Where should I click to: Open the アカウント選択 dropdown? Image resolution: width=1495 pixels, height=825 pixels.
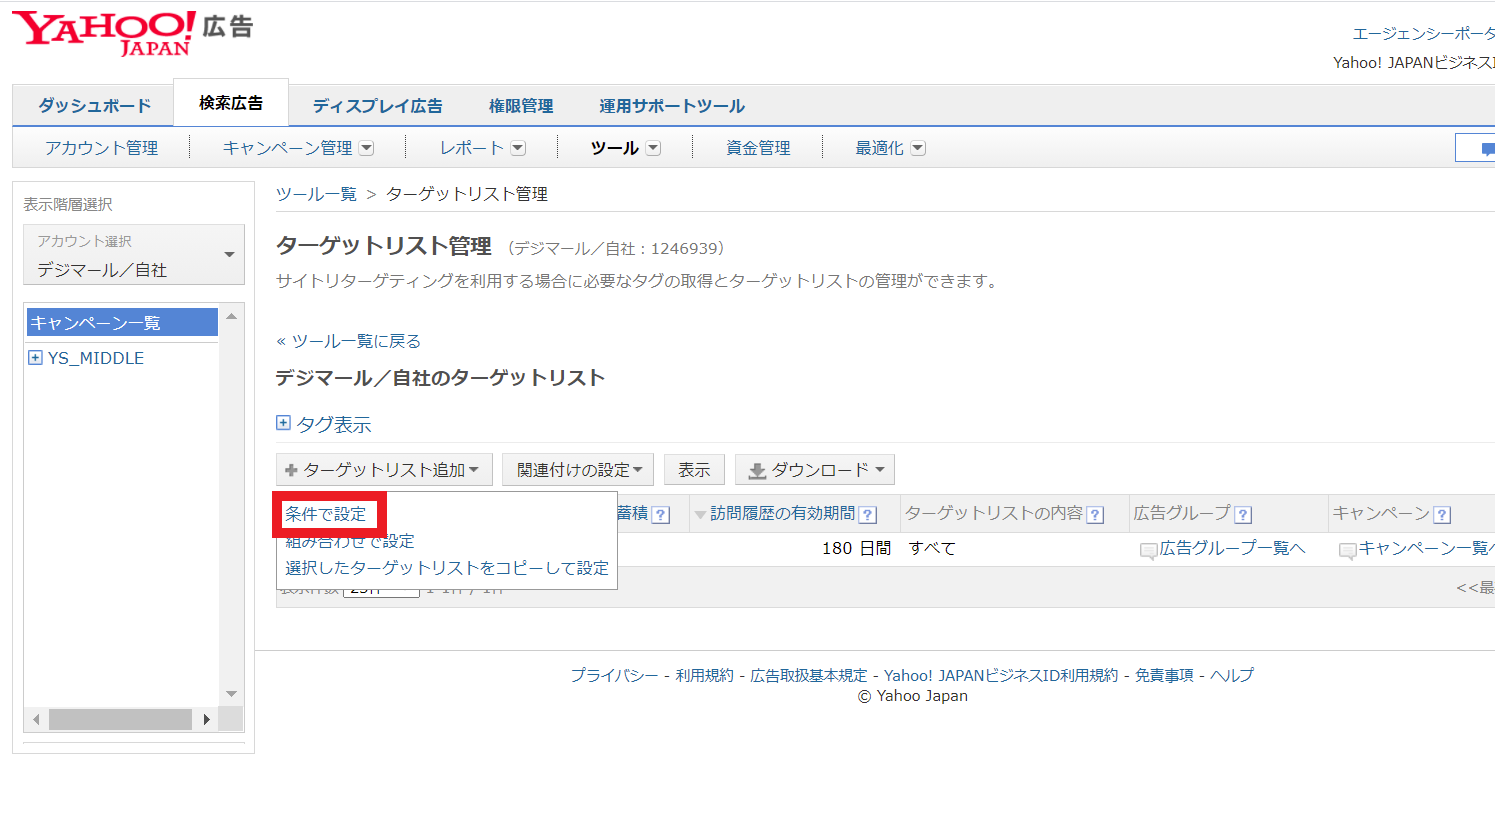(x=134, y=255)
